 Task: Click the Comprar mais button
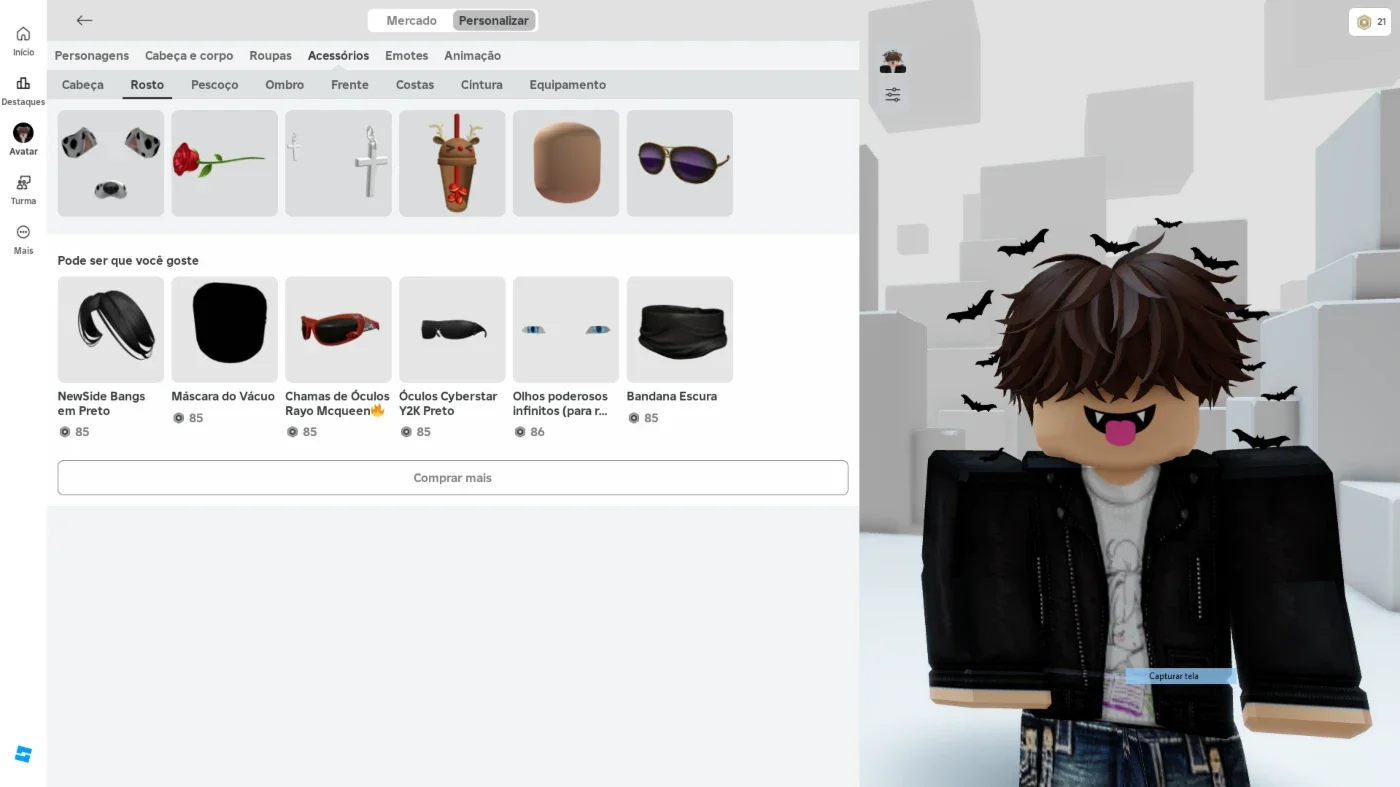453,478
